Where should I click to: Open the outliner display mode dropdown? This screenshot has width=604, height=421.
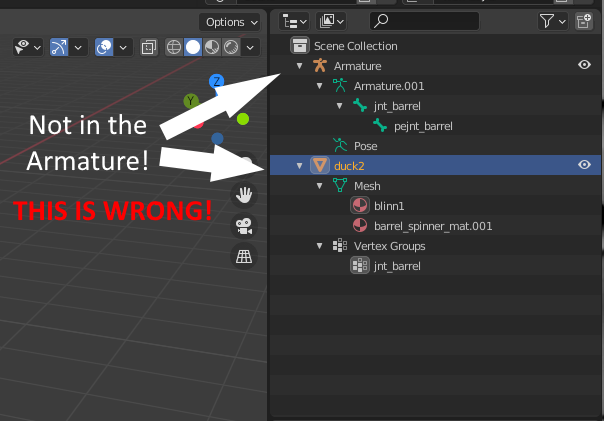[x=331, y=22]
